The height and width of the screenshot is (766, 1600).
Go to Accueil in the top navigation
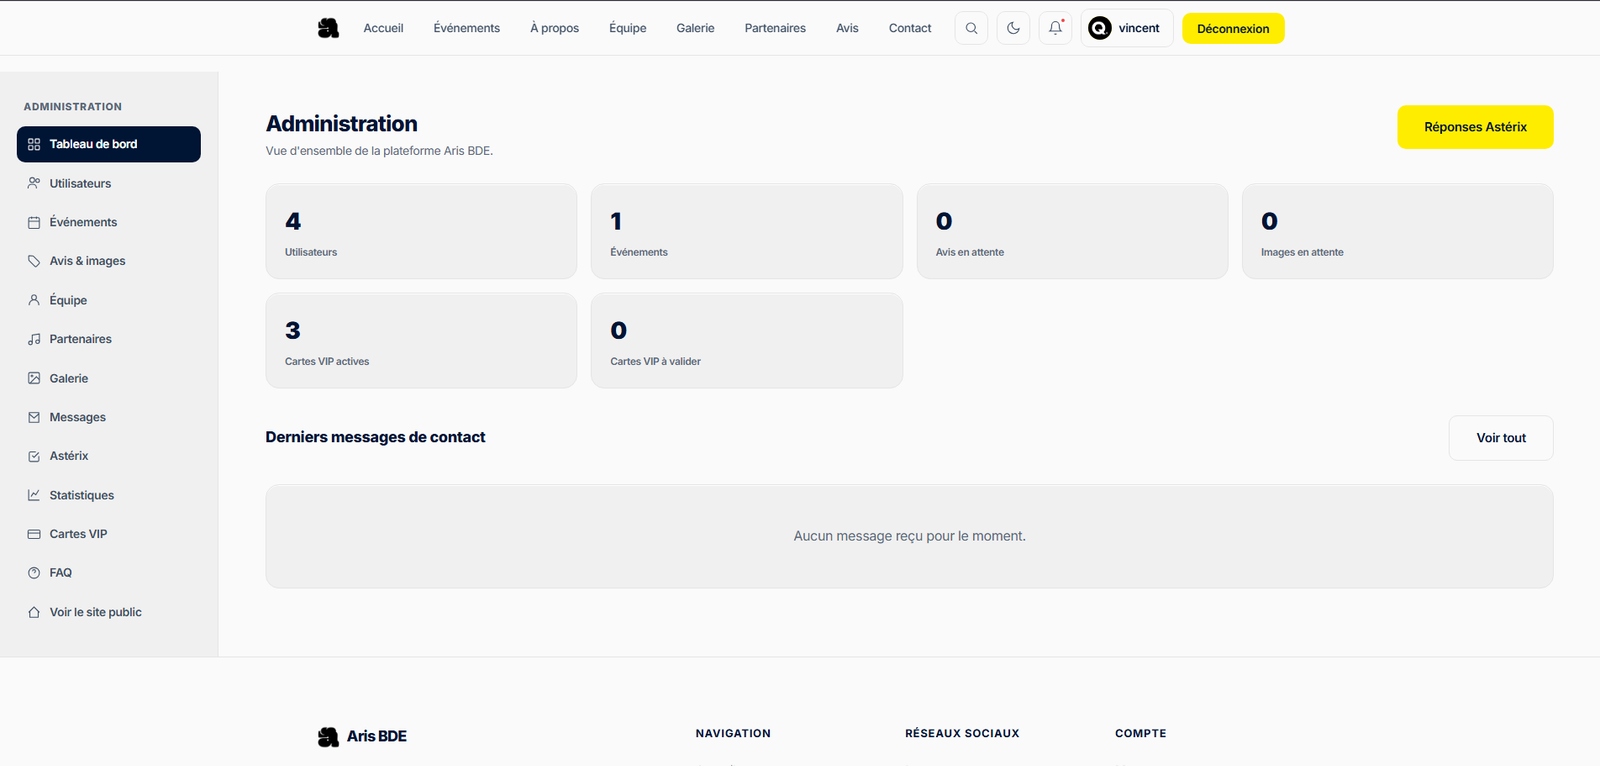point(383,28)
